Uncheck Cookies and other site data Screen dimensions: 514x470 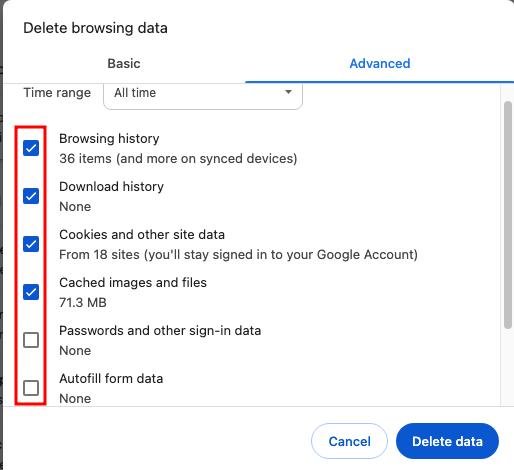[x=31, y=244]
